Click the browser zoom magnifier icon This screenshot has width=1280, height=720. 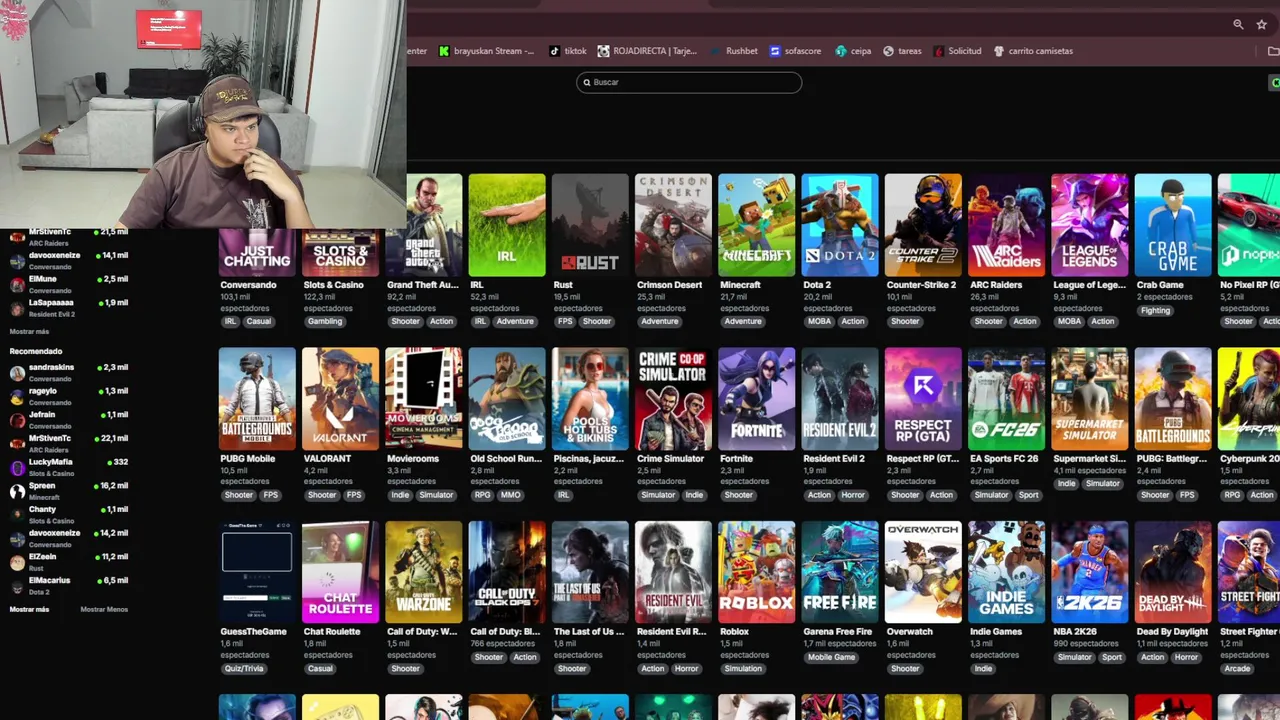click(1238, 24)
